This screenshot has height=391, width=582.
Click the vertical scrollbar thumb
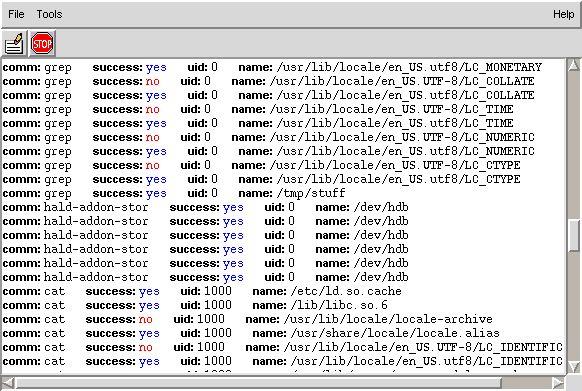tap(574, 236)
